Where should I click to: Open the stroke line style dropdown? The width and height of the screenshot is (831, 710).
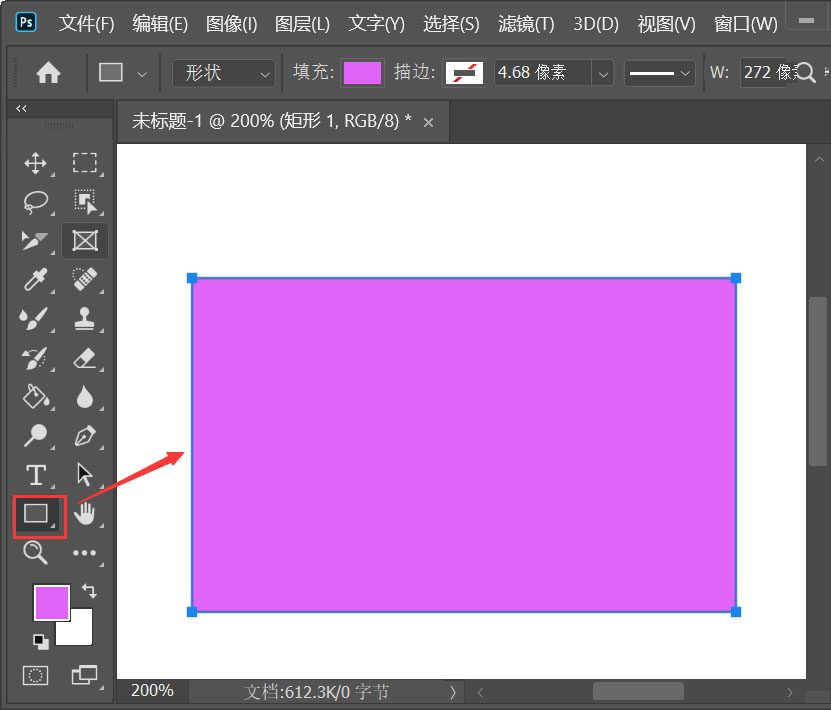(x=659, y=72)
